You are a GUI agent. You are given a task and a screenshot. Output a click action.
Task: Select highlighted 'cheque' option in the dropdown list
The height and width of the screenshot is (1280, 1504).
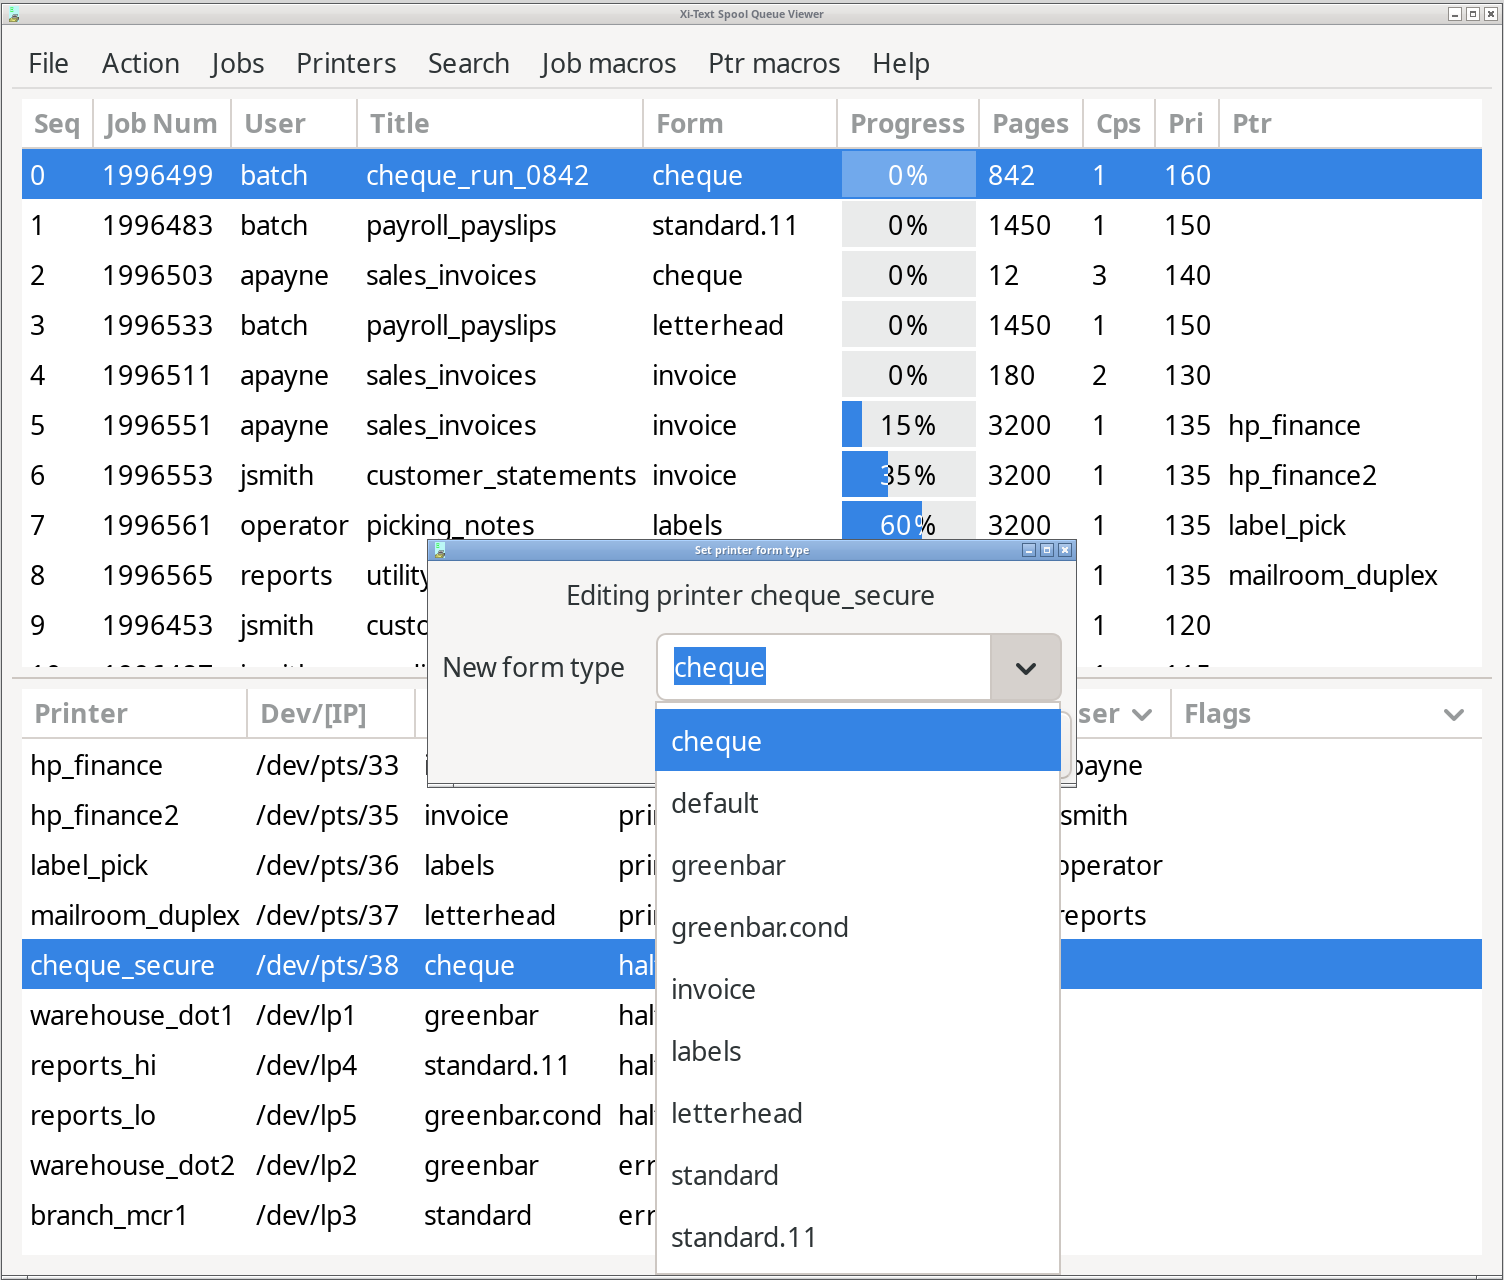point(858,741)
